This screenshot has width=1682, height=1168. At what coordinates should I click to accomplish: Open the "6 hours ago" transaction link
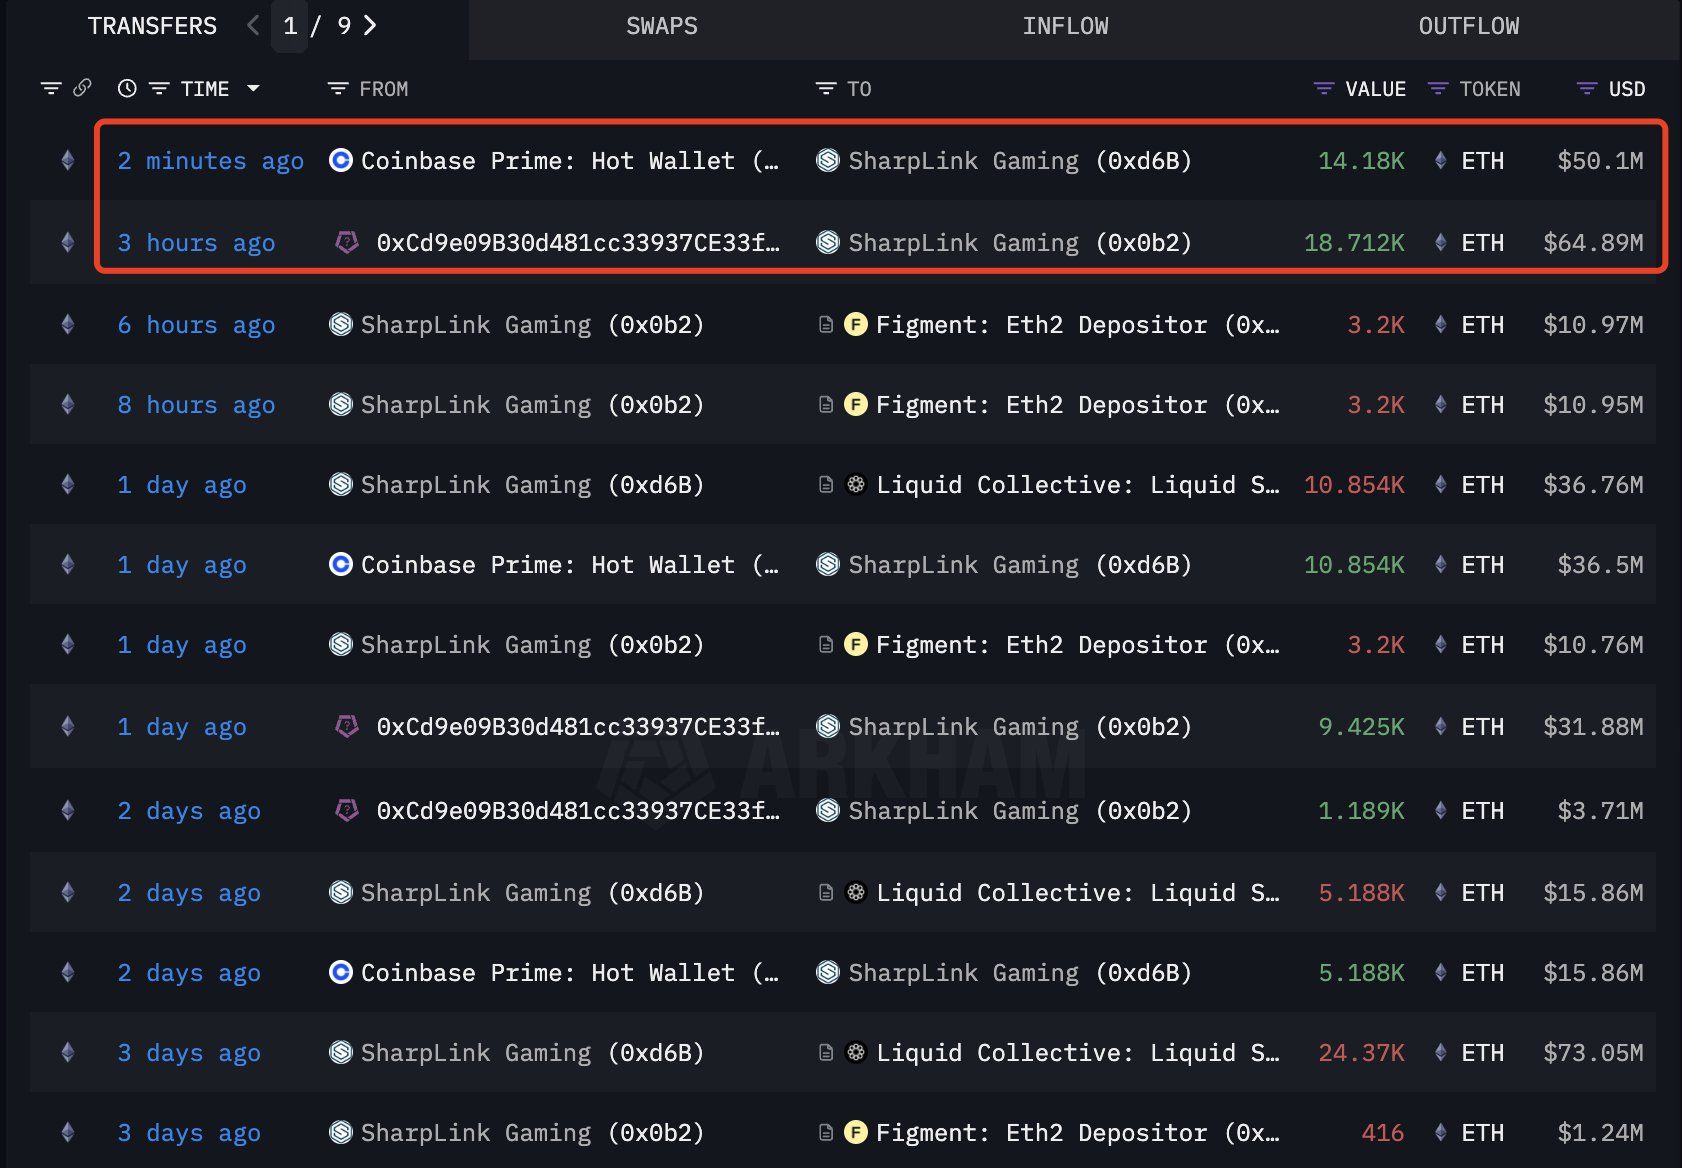(196, 325)
